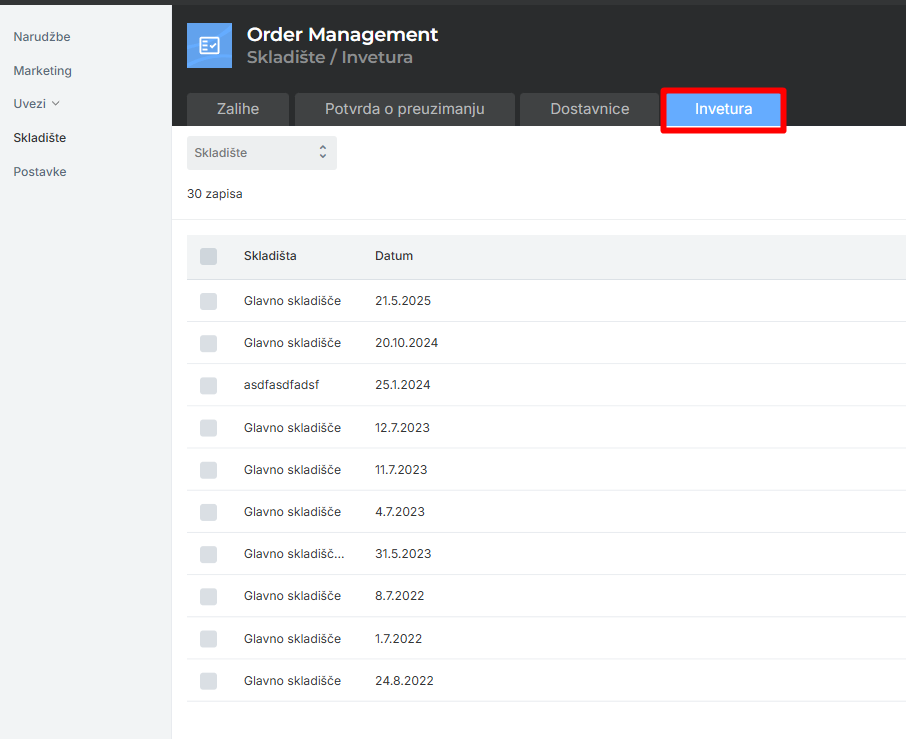Image resolution: width=906 pixels, height=739 pixels.
Task: Click the Order Management app icon
Action: 209,46
